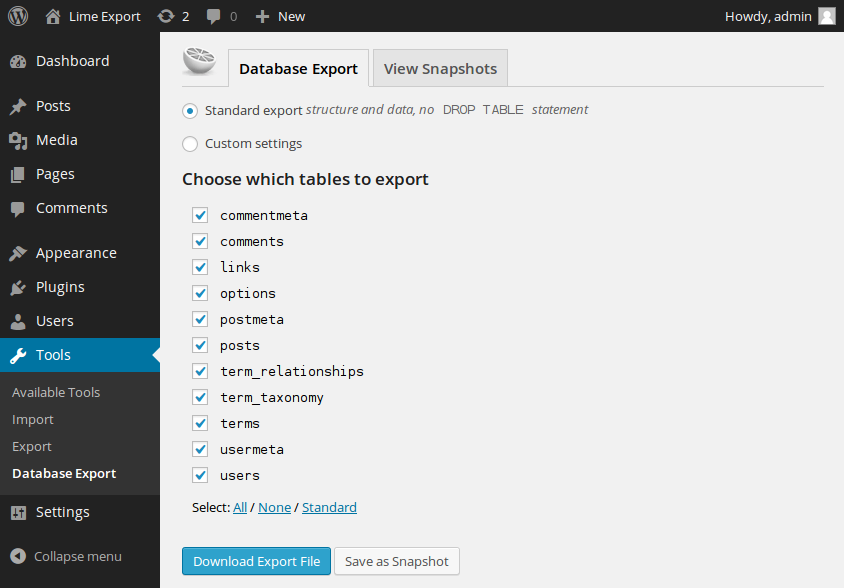Screen dimensions: 844x588
Task: Uncheck the commentmeta table checkbox
Action: pyautogui.click(x=200, y=215)
